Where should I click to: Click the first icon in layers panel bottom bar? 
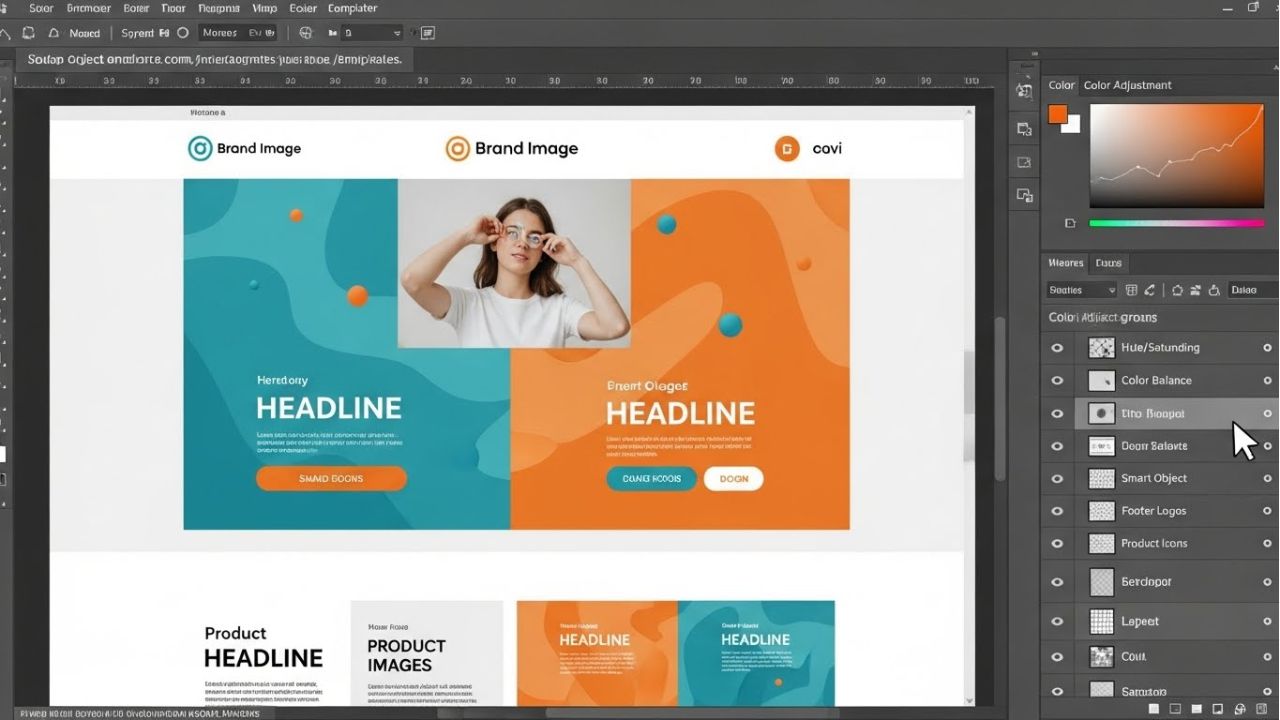pyautogui.click(x=1153, y=709)
